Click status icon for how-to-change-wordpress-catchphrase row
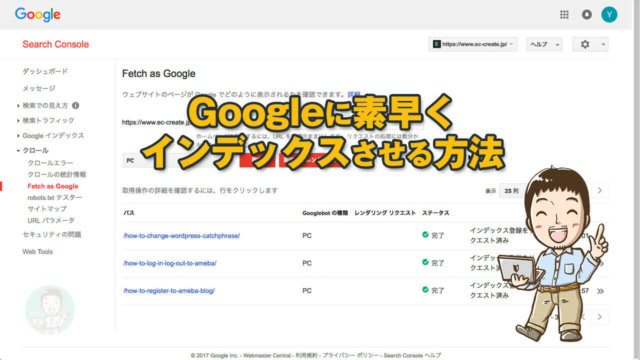 coord(425,235)
